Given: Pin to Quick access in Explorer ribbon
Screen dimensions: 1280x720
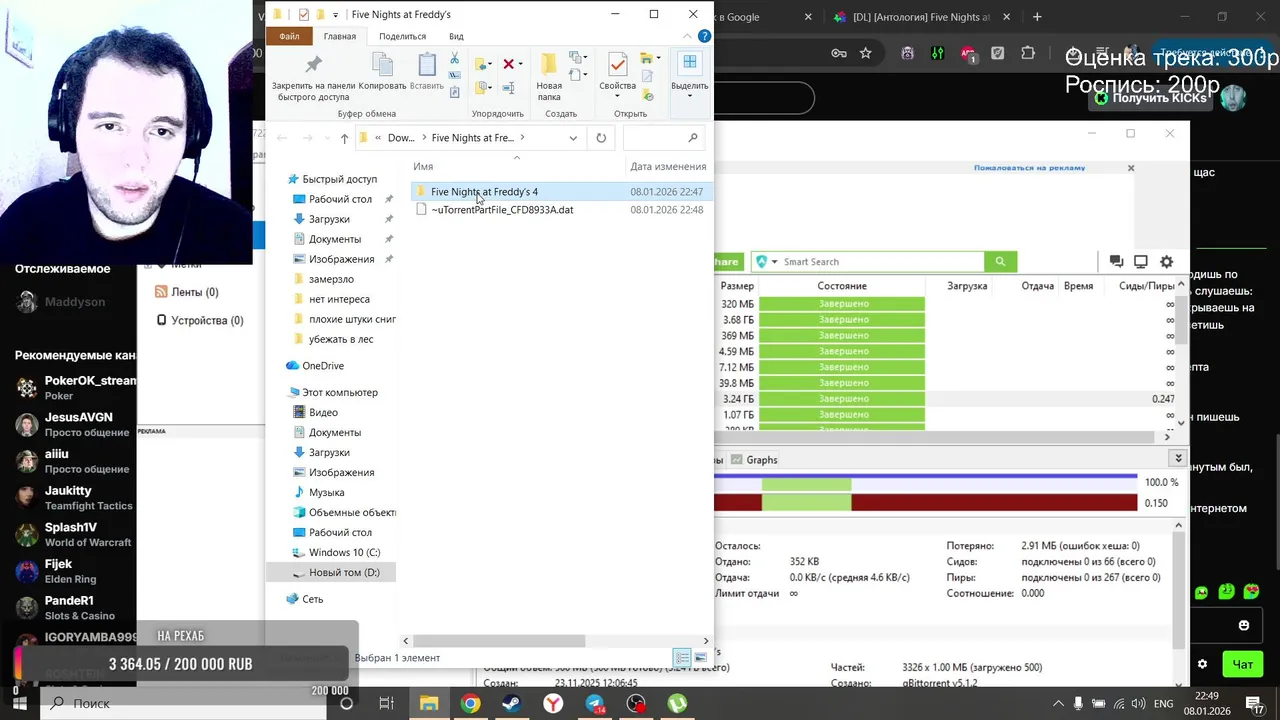Looking at the screenshot, I should [313, 77].
